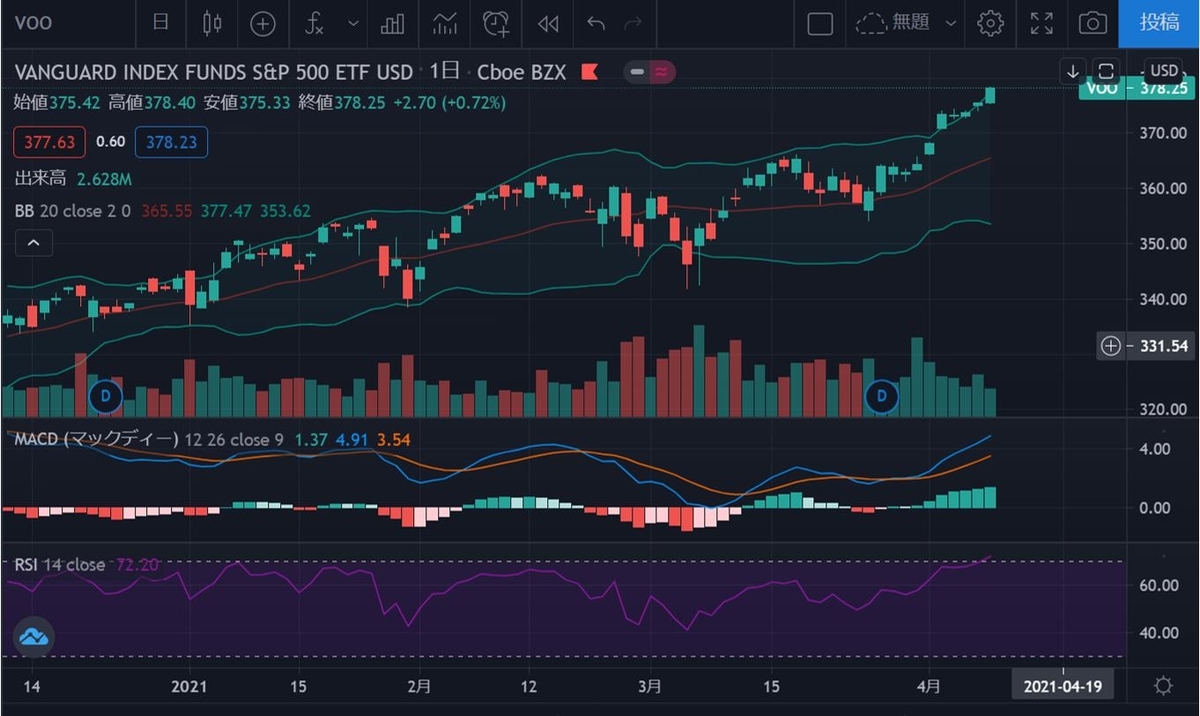
Task: Create an alert with alarm clock icon
Action: pyautogui.click(x=496, y=23)
